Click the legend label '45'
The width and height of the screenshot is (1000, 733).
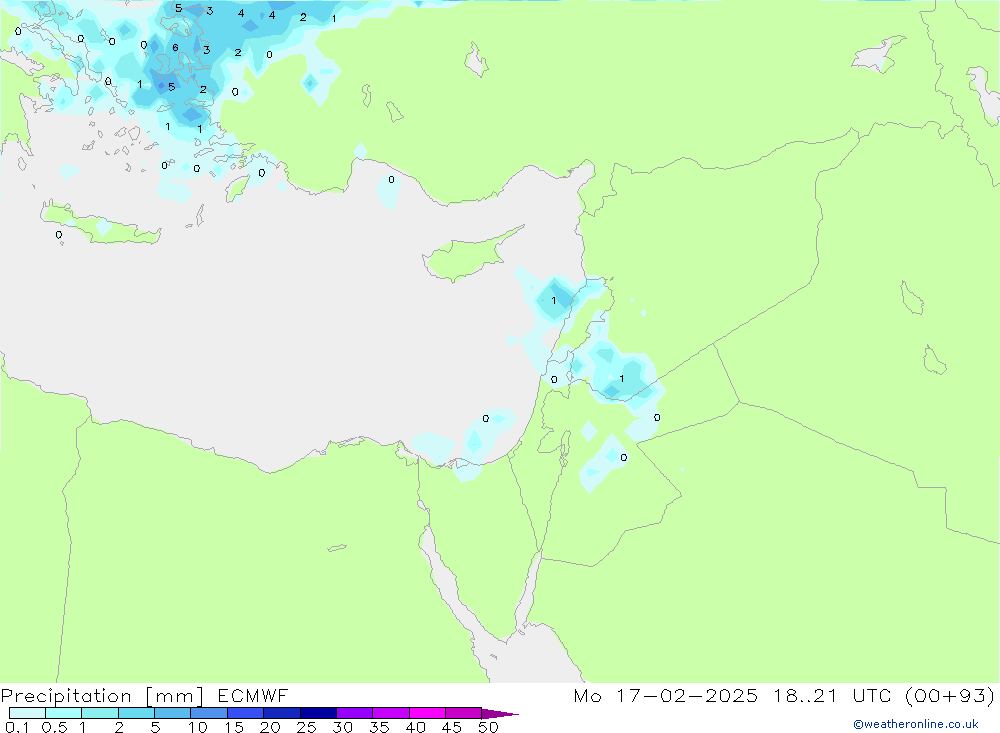click(x=452, y=727)
